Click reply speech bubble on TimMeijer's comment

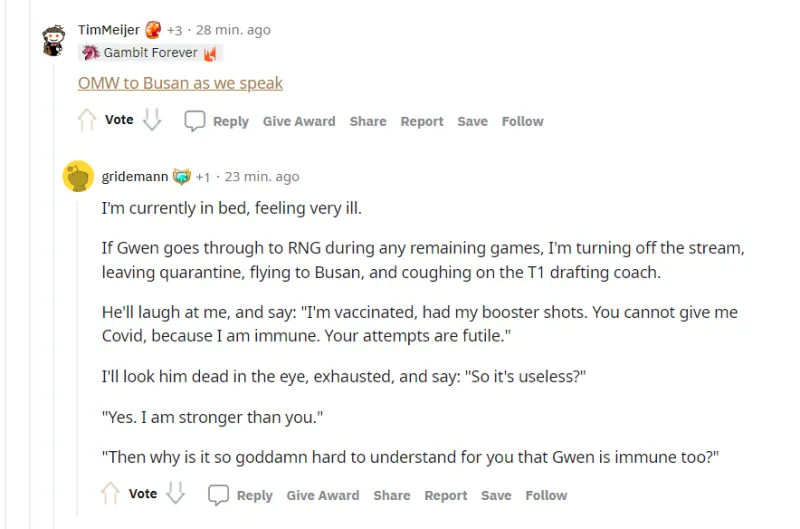tap(195, 121)
